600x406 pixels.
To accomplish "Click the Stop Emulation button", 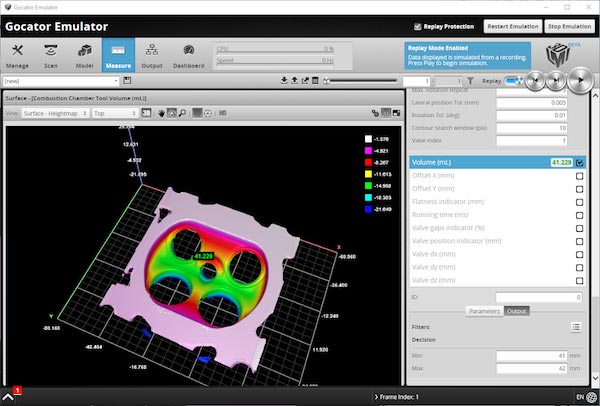I will [x=567, y=26].
